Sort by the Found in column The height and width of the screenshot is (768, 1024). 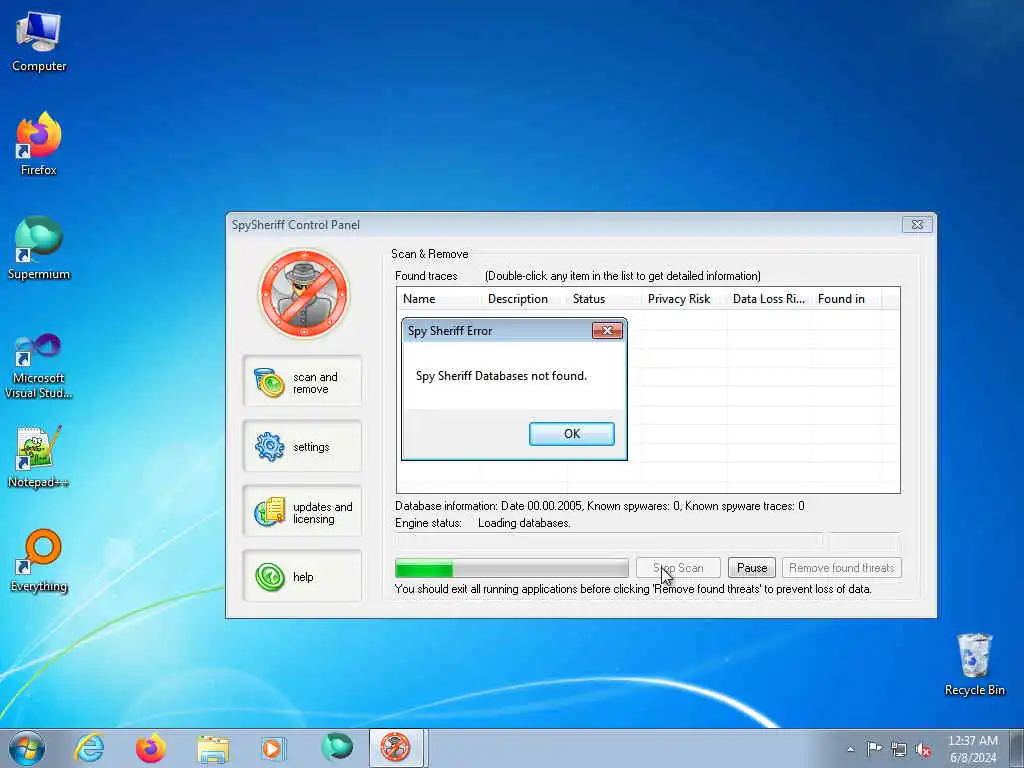[x=846, y=298]
